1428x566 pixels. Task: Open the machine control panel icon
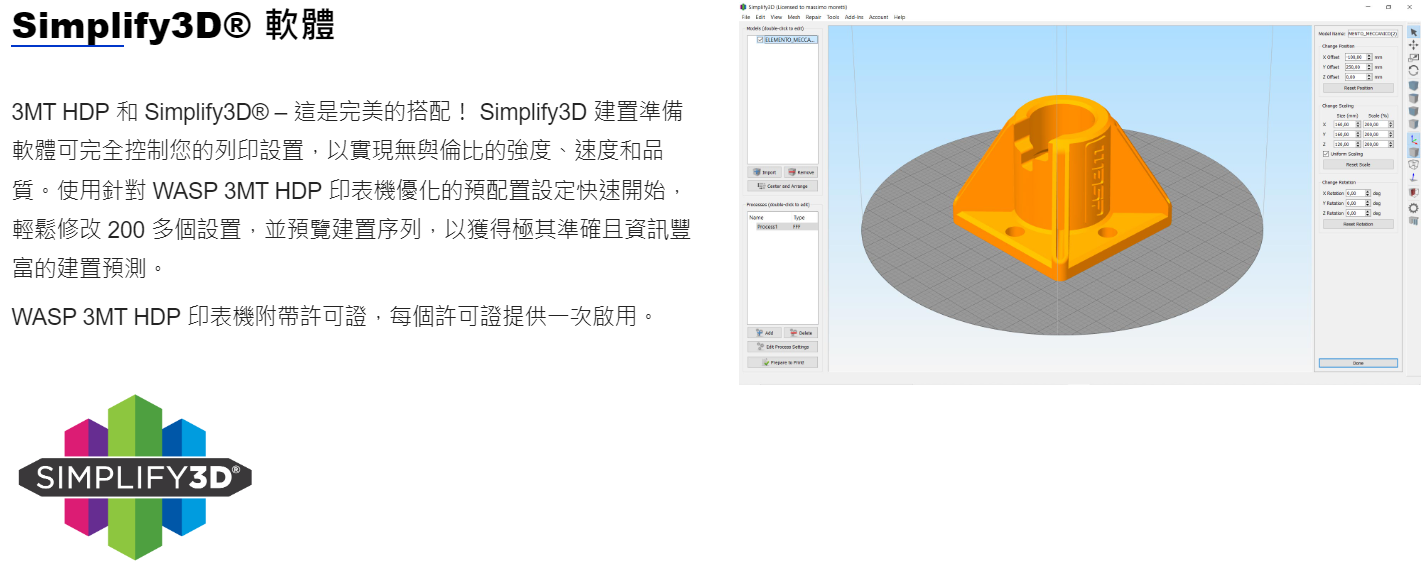[1413, 220]
